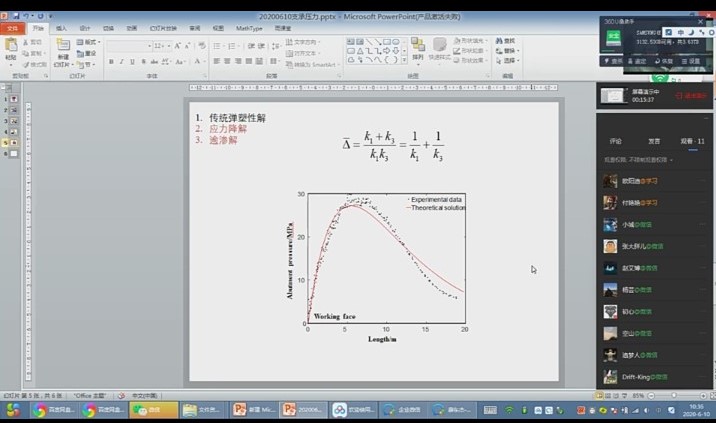Click Shape Fill option

[x=470, y=41]
